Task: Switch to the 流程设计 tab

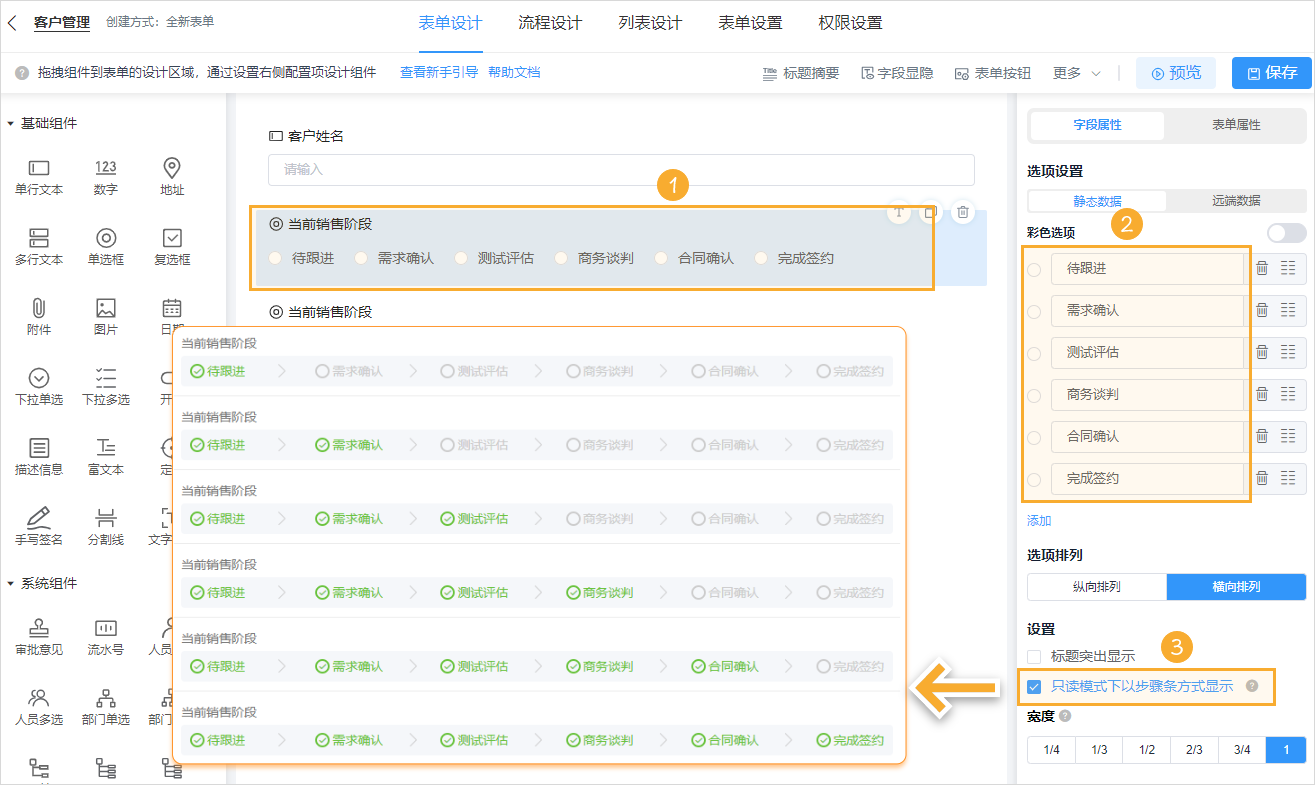Action: pyautogui.click(x=550, y=23)
